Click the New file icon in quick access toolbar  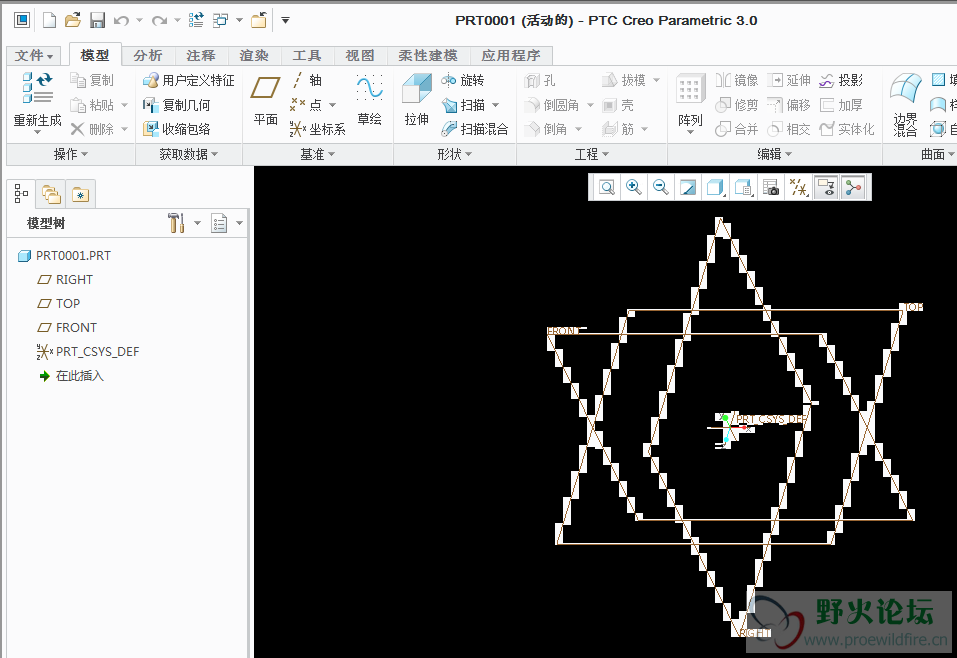(x=49, y=20)
